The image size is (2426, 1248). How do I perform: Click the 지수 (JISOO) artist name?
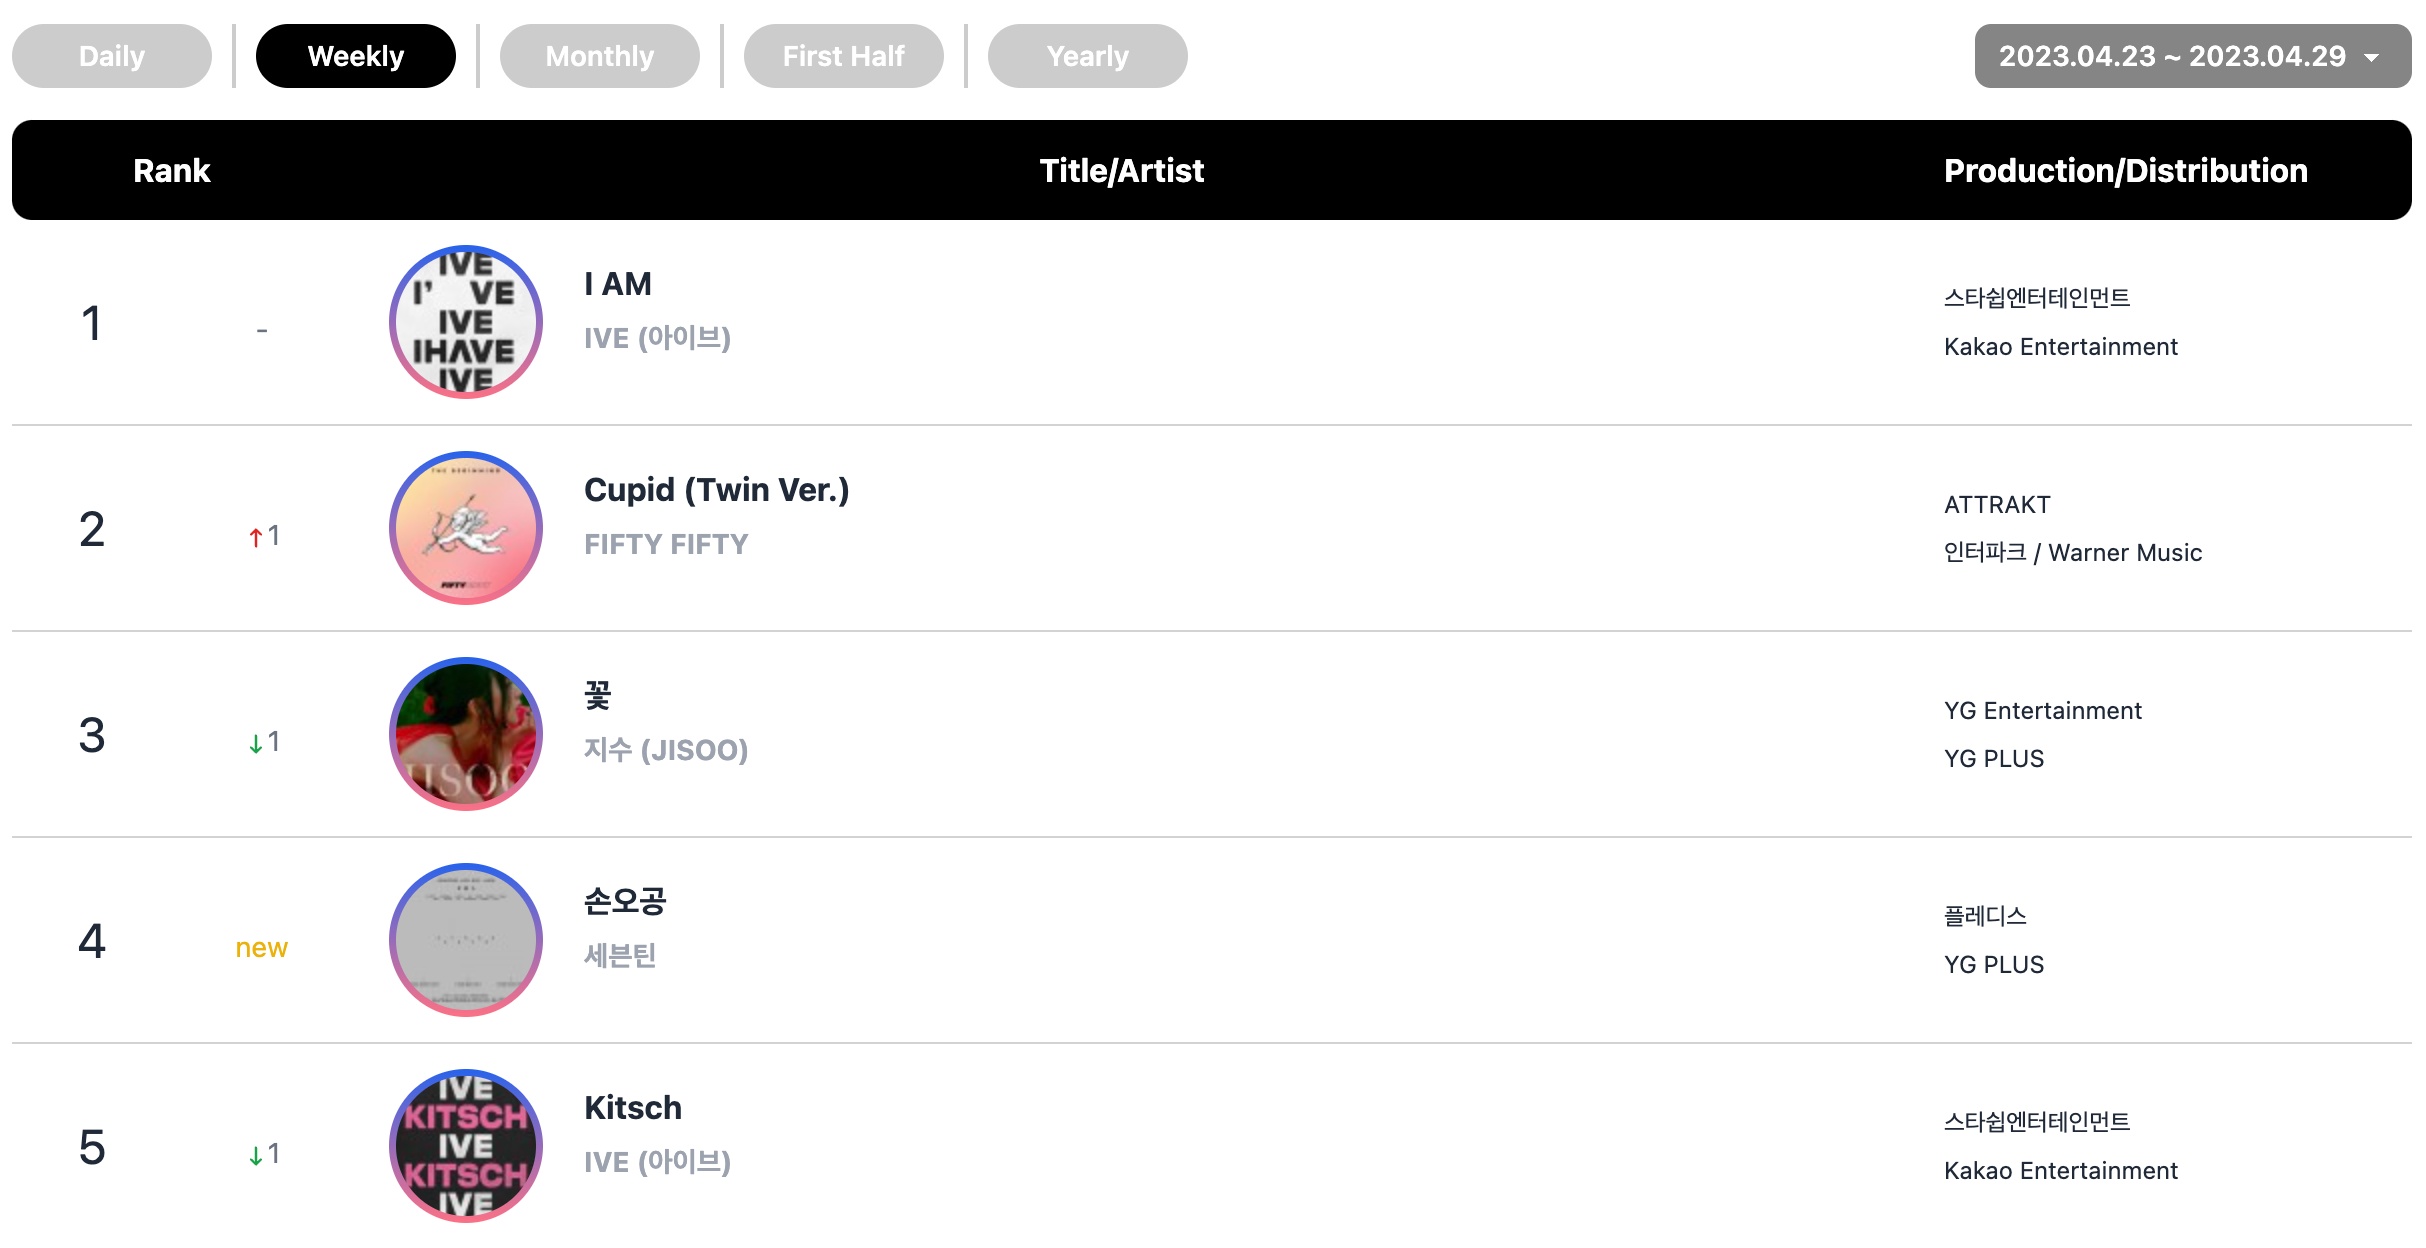tap(666, 750)
